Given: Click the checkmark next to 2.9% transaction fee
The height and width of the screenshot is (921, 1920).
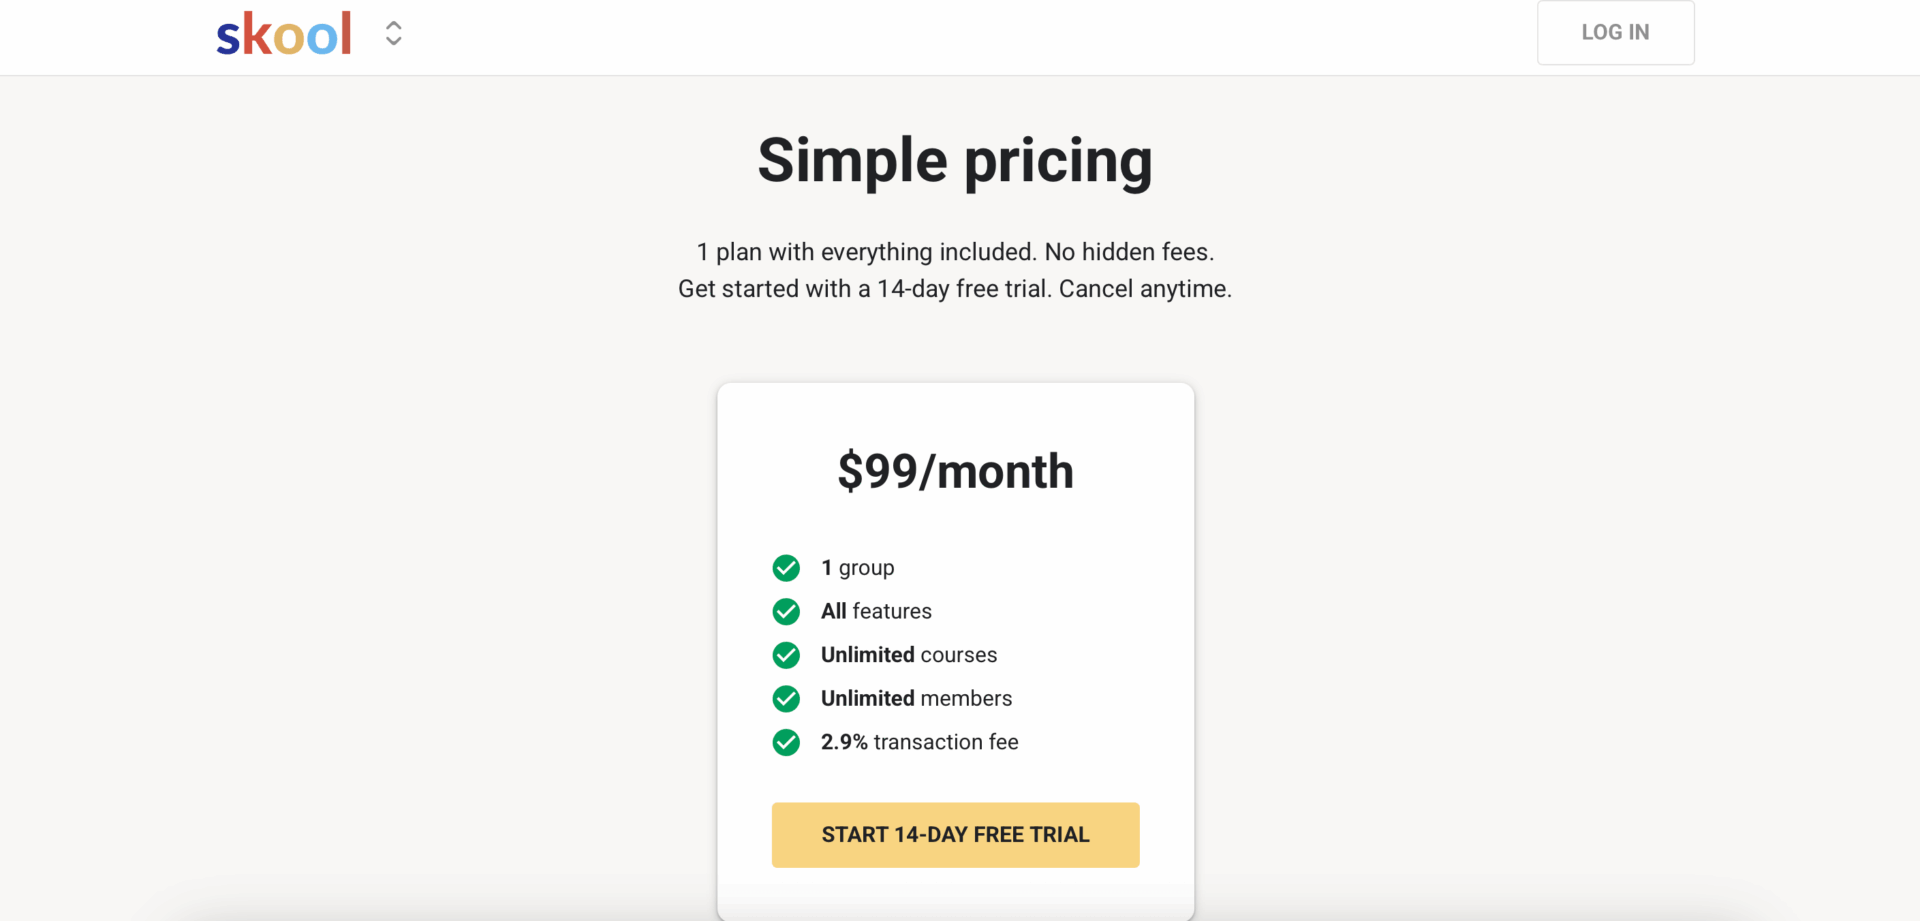Looking at the screenshot, I should point(786,742).
